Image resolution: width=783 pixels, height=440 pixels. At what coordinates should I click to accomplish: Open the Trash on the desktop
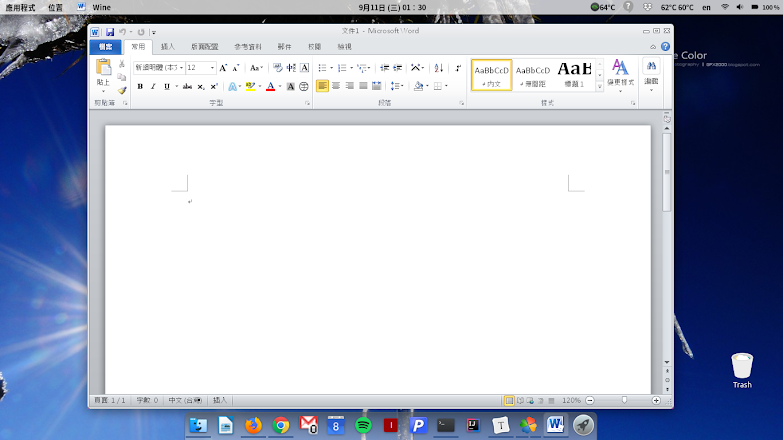[742, 371]
